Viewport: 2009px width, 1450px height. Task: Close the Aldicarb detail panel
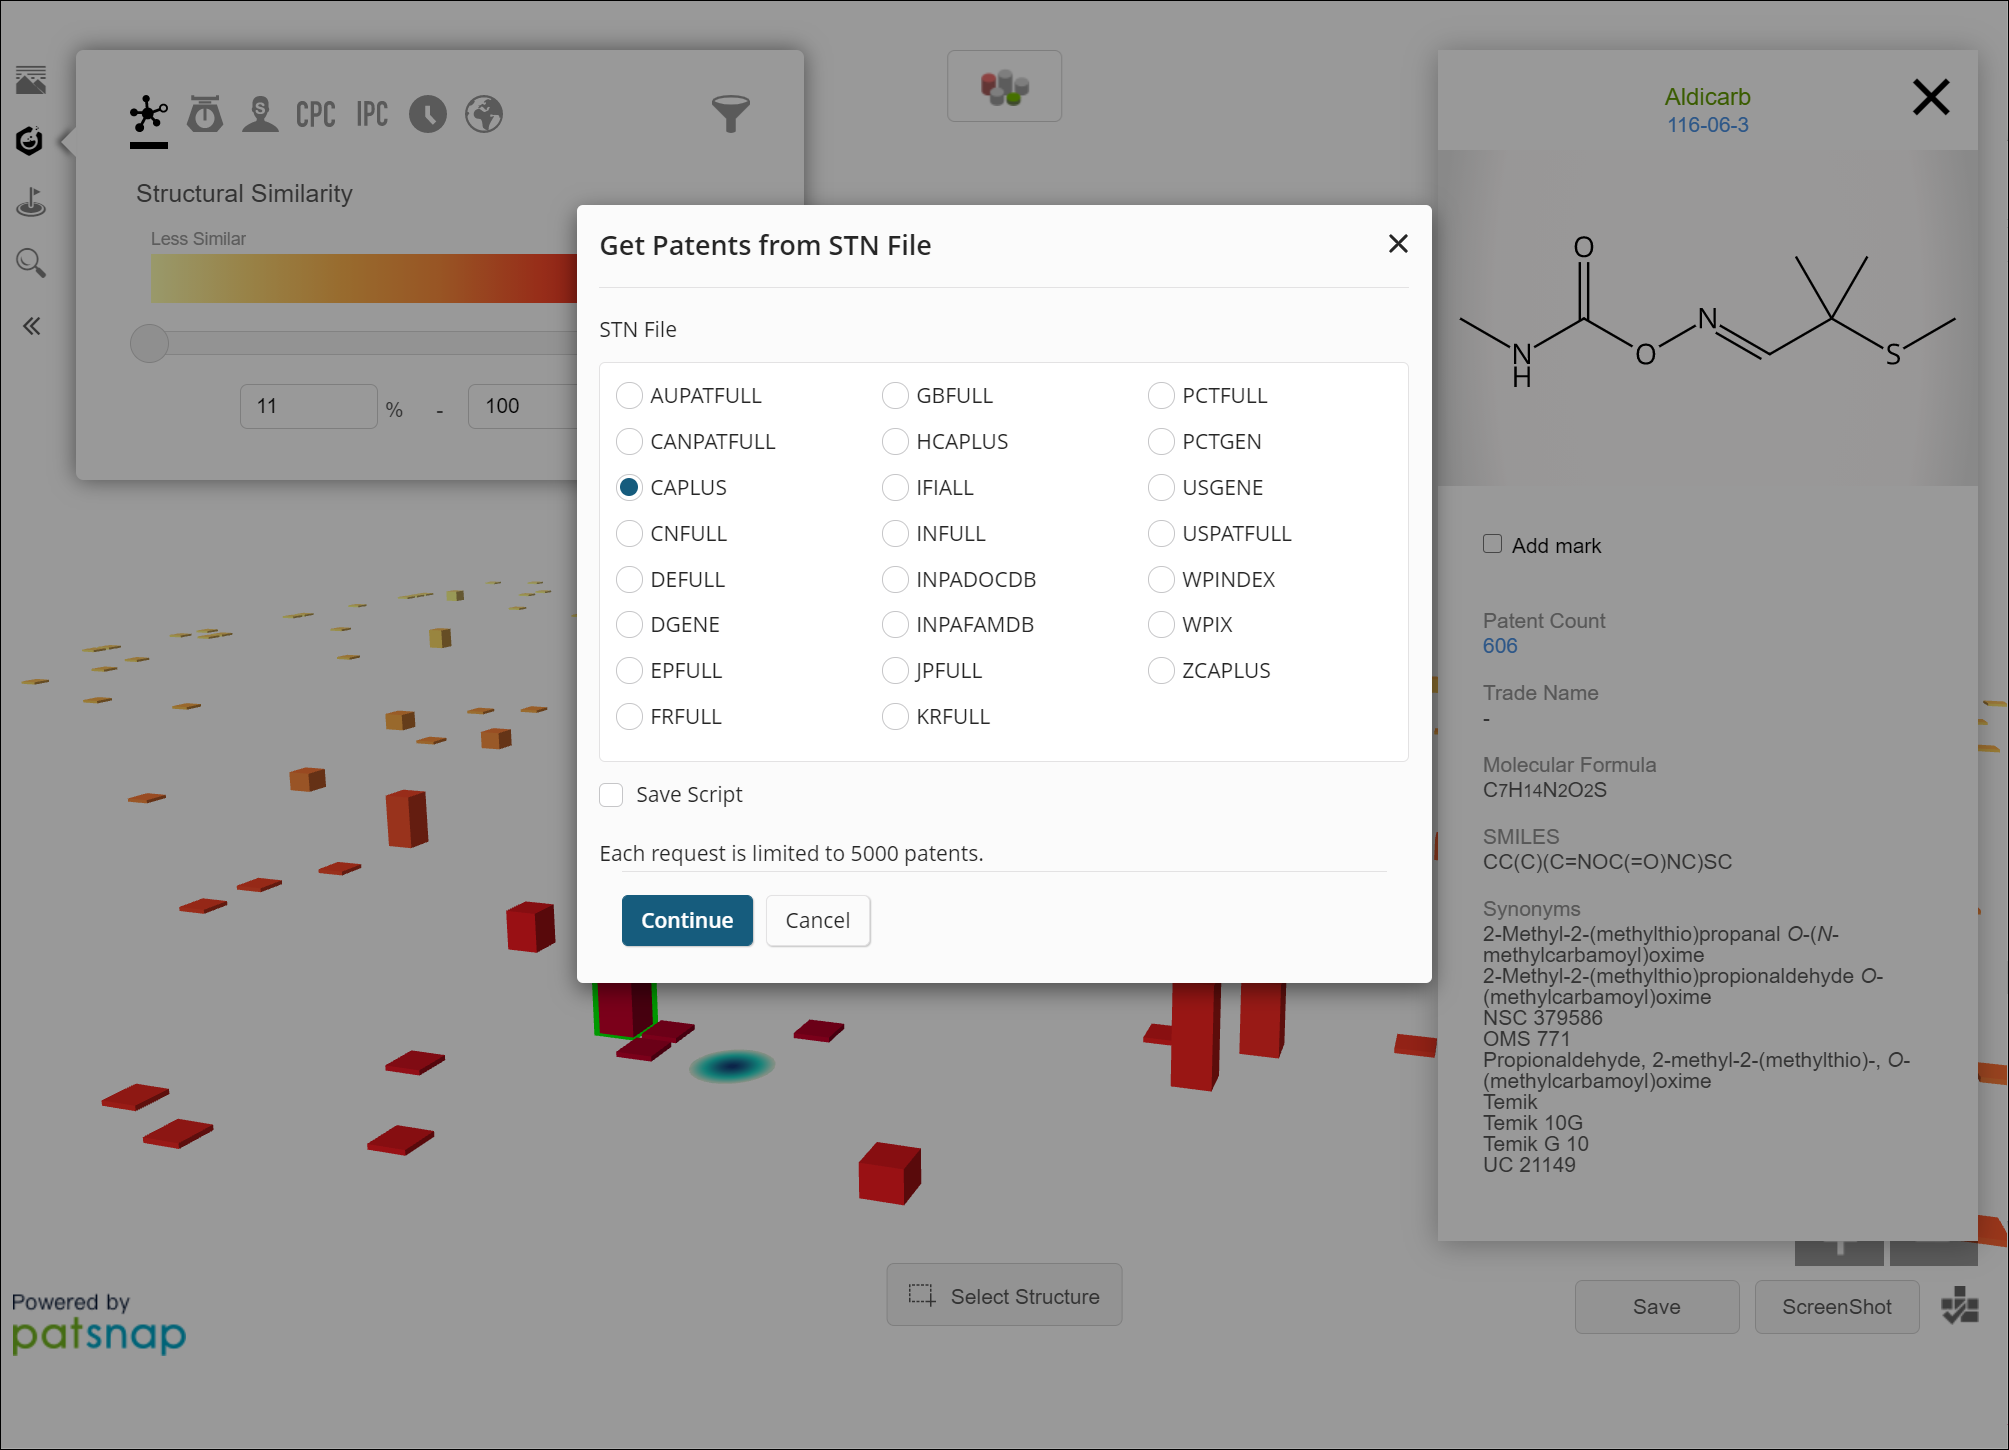pos(1931,97)
